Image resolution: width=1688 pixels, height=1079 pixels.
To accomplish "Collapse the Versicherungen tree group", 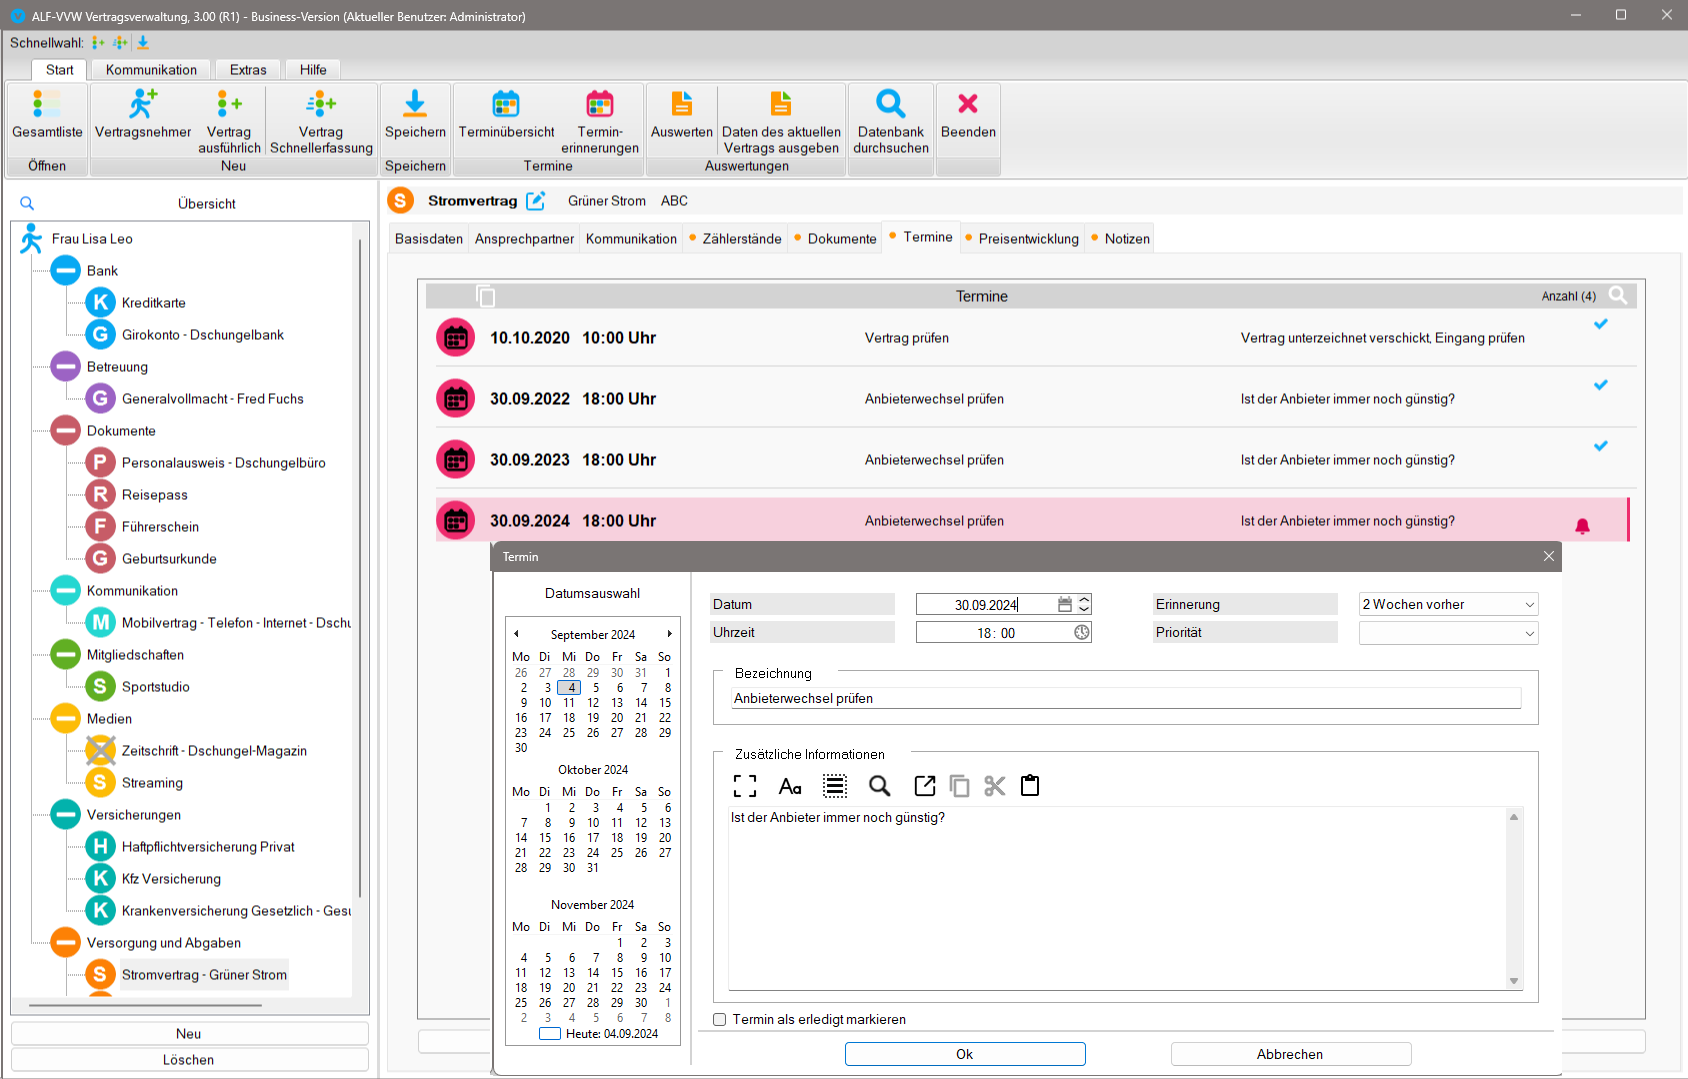I will coord(66,815).
